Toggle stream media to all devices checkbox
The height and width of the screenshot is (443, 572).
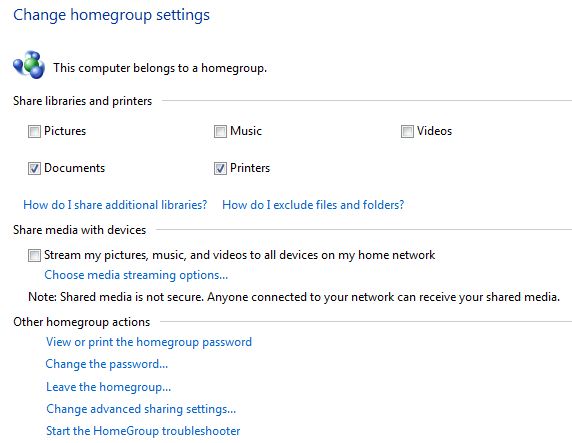pyautogui.click(x=34, y=255)
